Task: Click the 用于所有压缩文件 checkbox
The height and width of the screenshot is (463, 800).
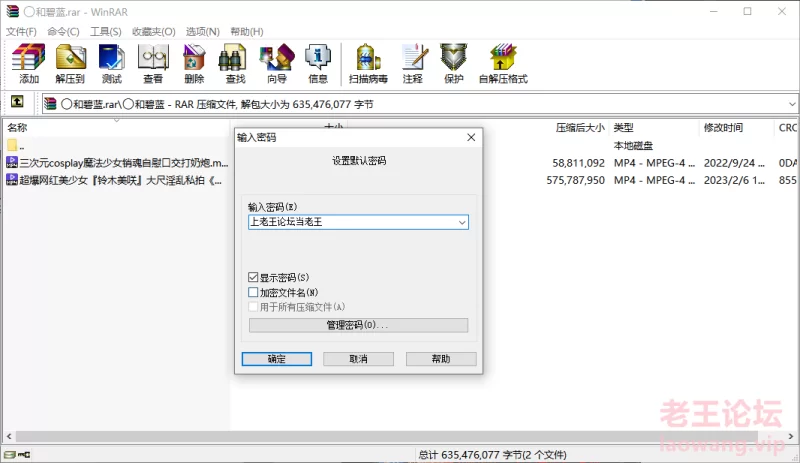Action: point(253,307)
